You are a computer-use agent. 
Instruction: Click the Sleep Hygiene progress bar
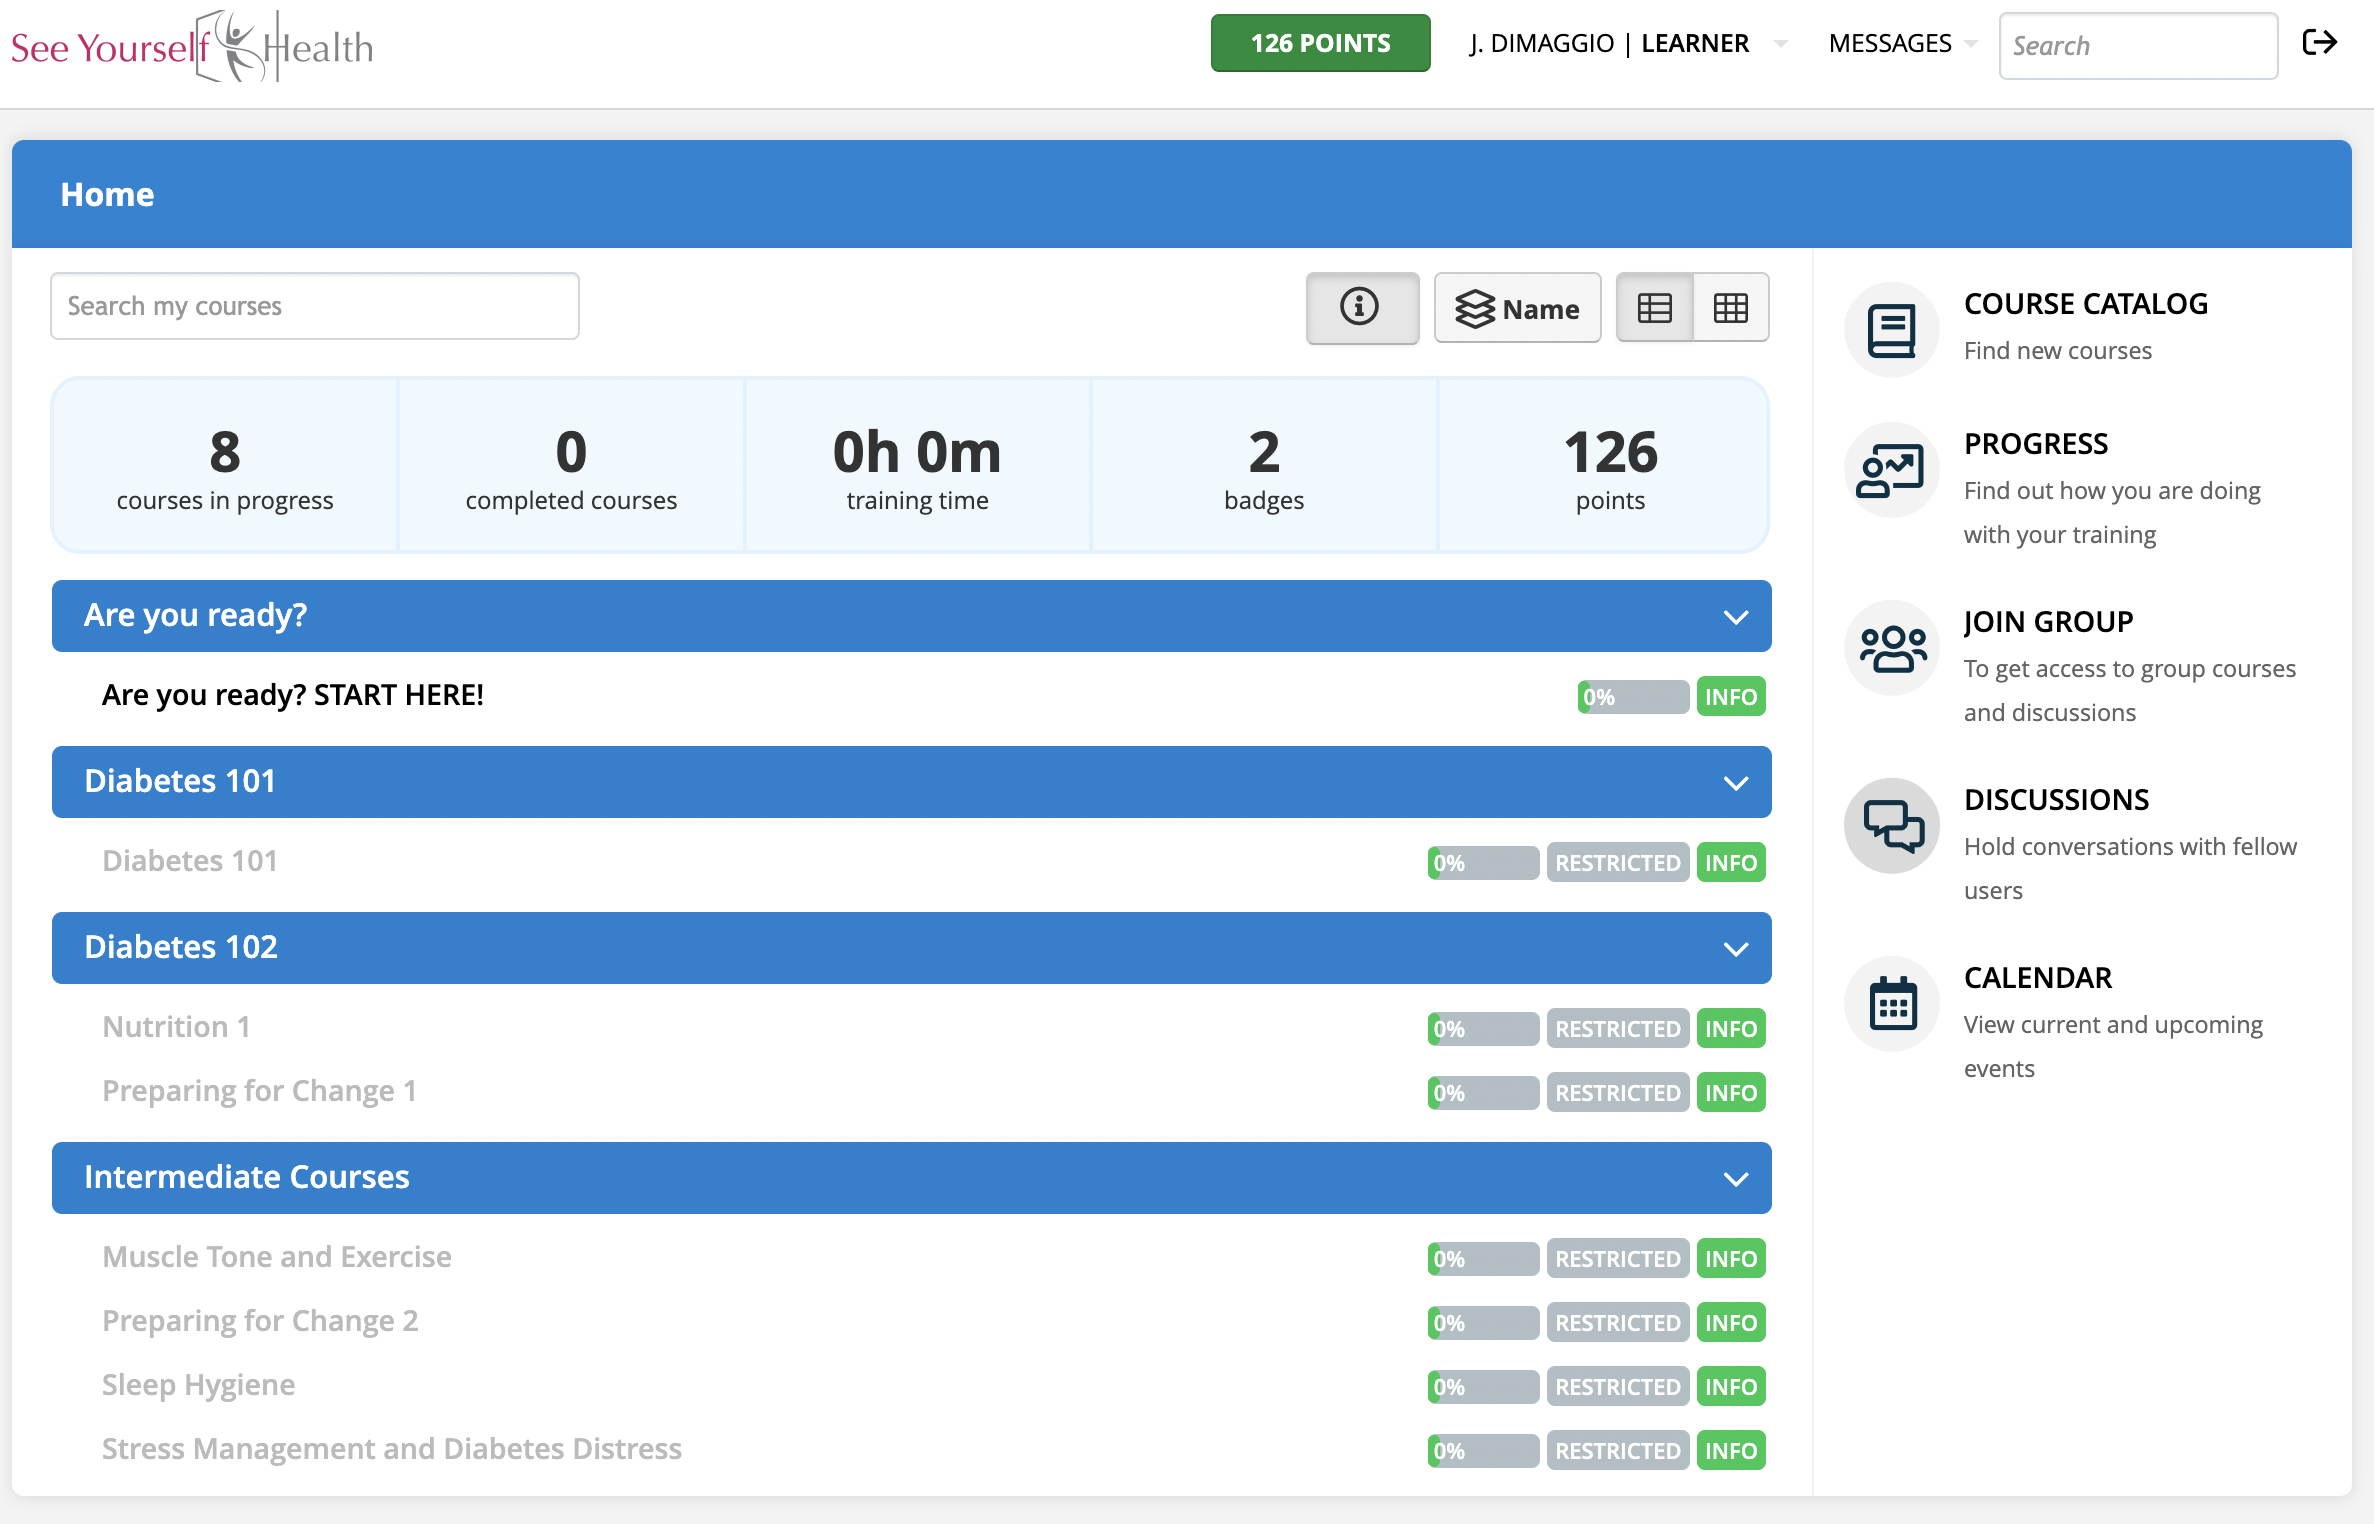click(x=1482, y=1387)
